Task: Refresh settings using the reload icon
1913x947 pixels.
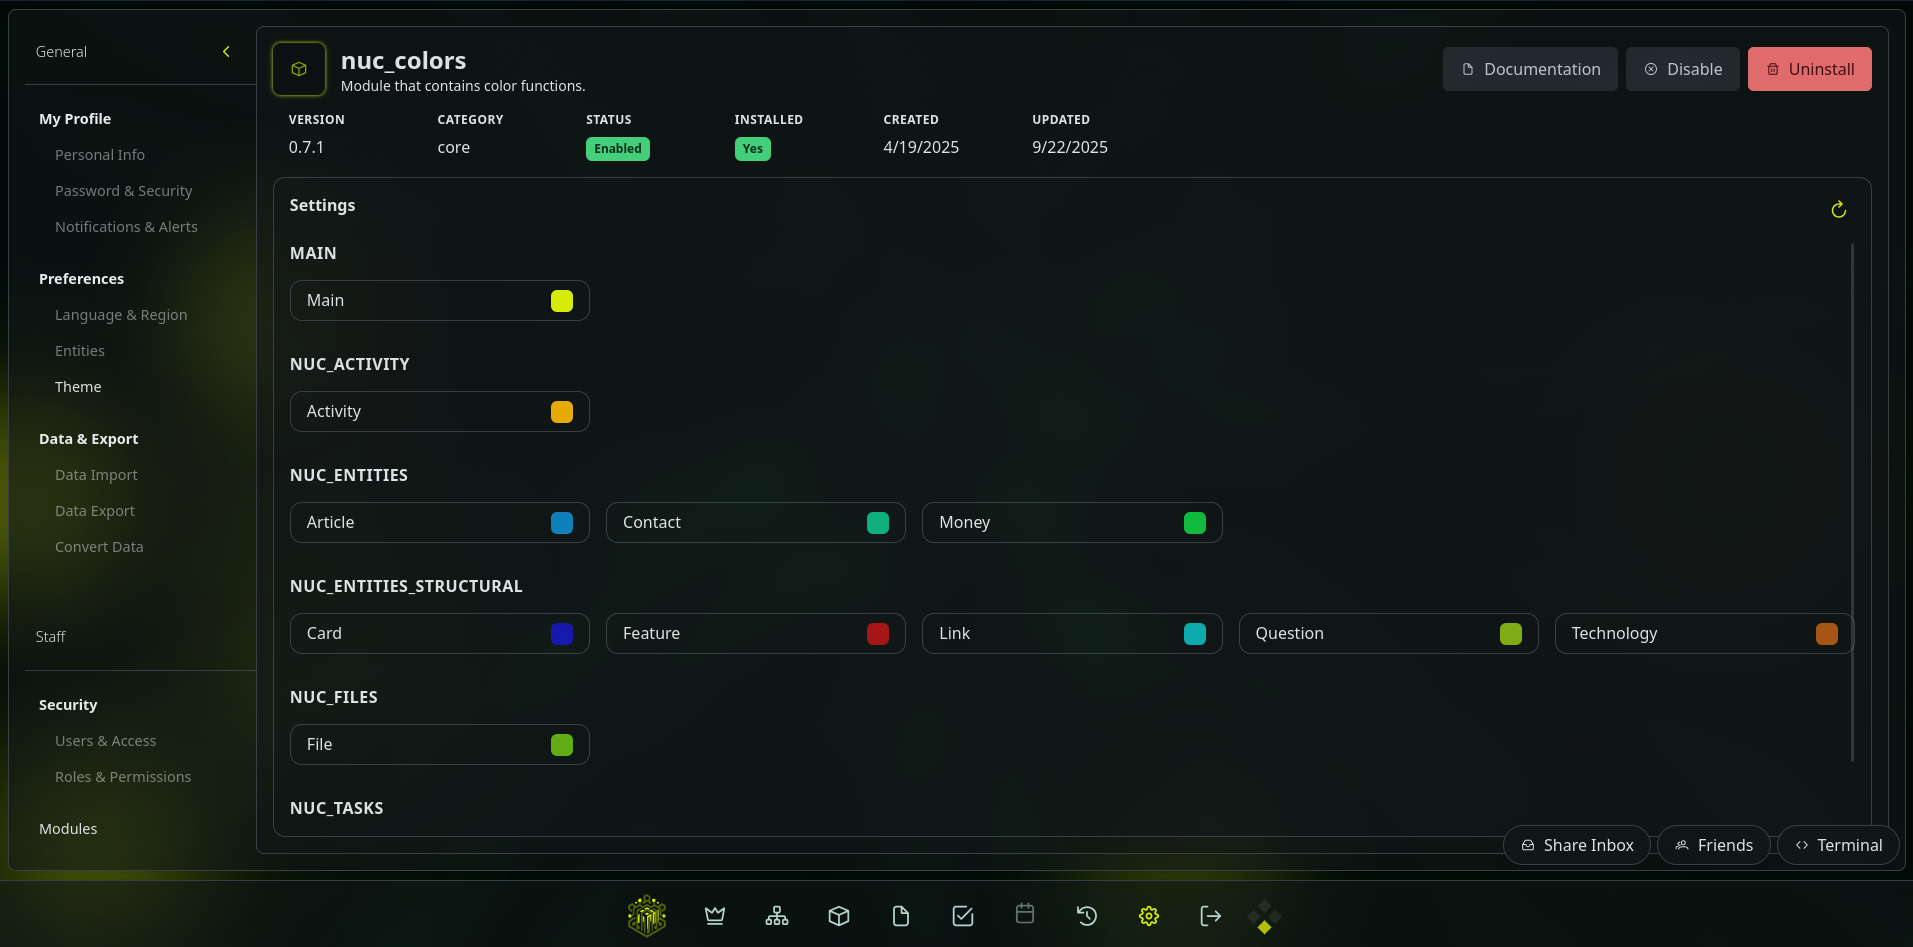Action: [x=1839, y=209]
